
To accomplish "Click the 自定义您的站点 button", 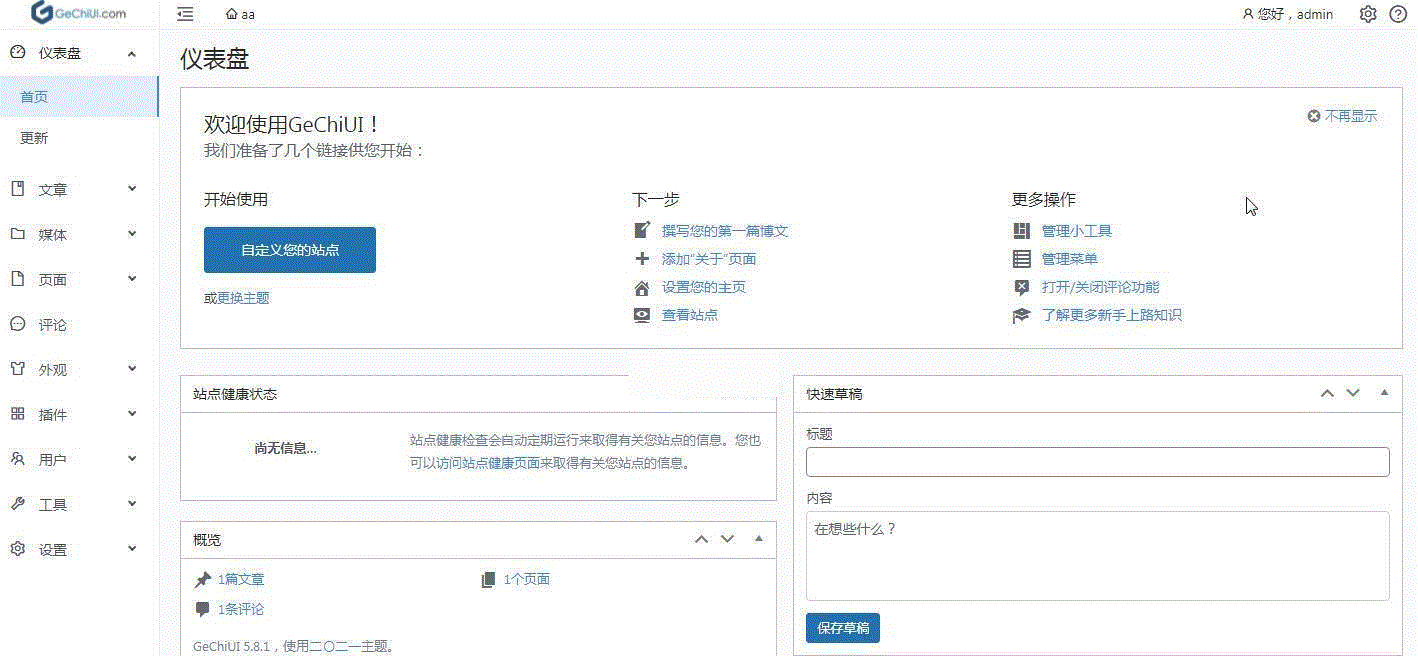I will point(290,250).
